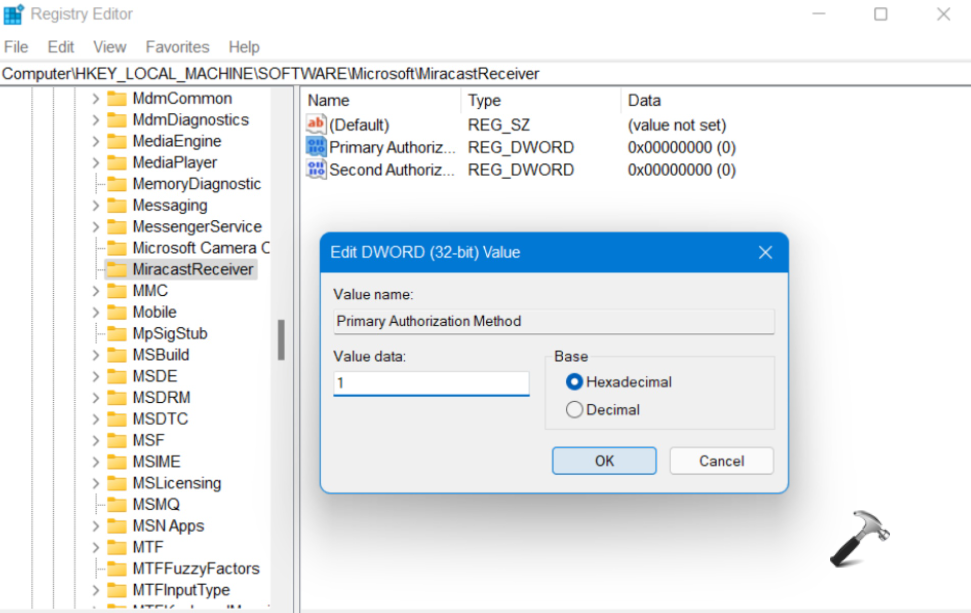Expand the Messaging key
The width and height of the screenshot is (971, 613).
coord(95,206)
